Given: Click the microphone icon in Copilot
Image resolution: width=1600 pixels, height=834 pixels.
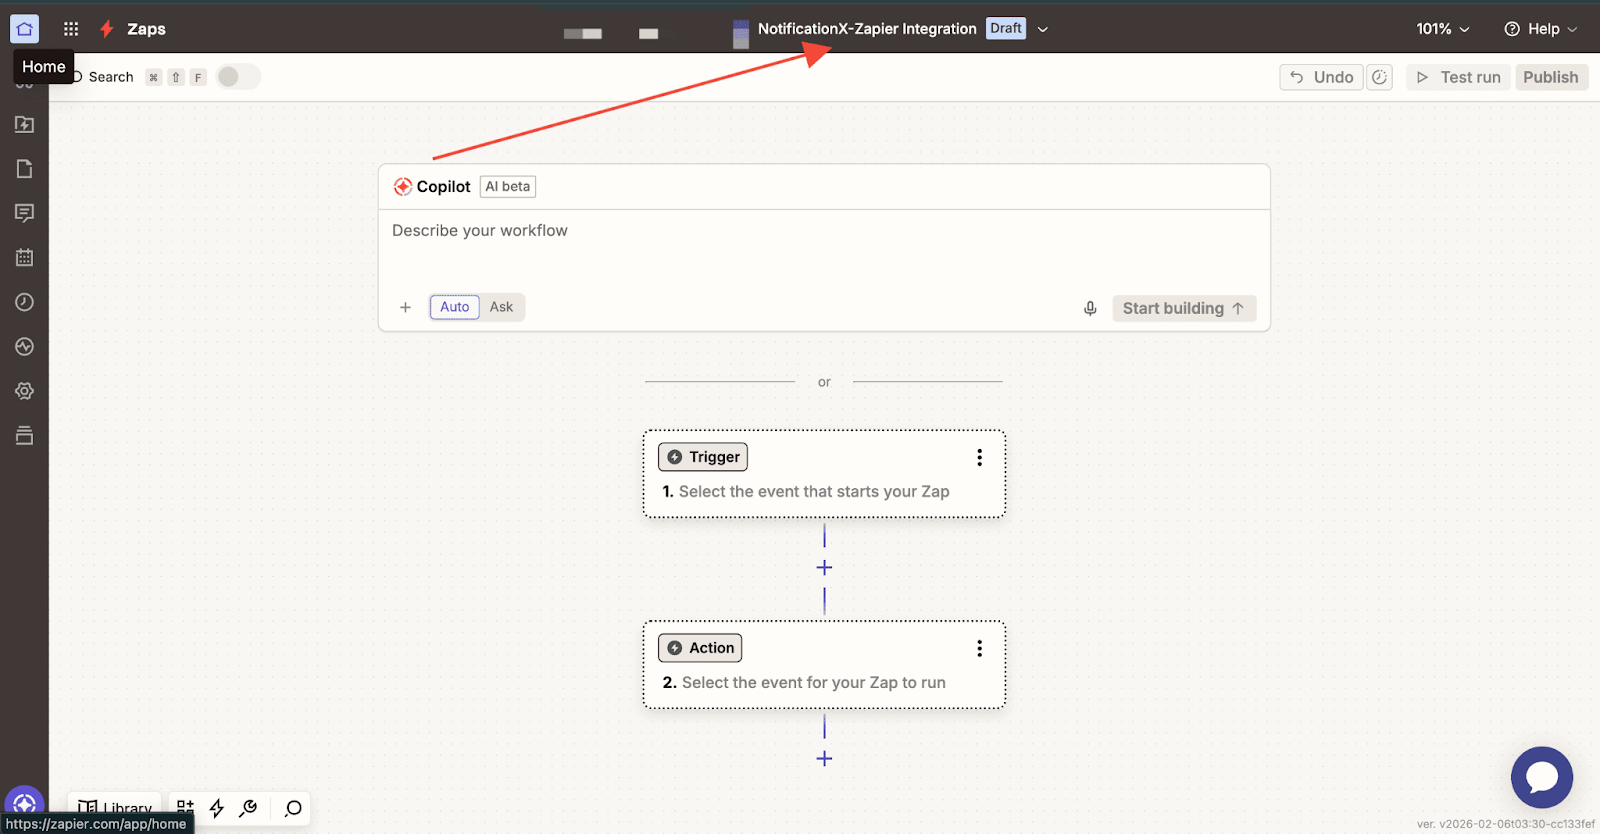Looking at the screenshot, I should pos(1090,308).
